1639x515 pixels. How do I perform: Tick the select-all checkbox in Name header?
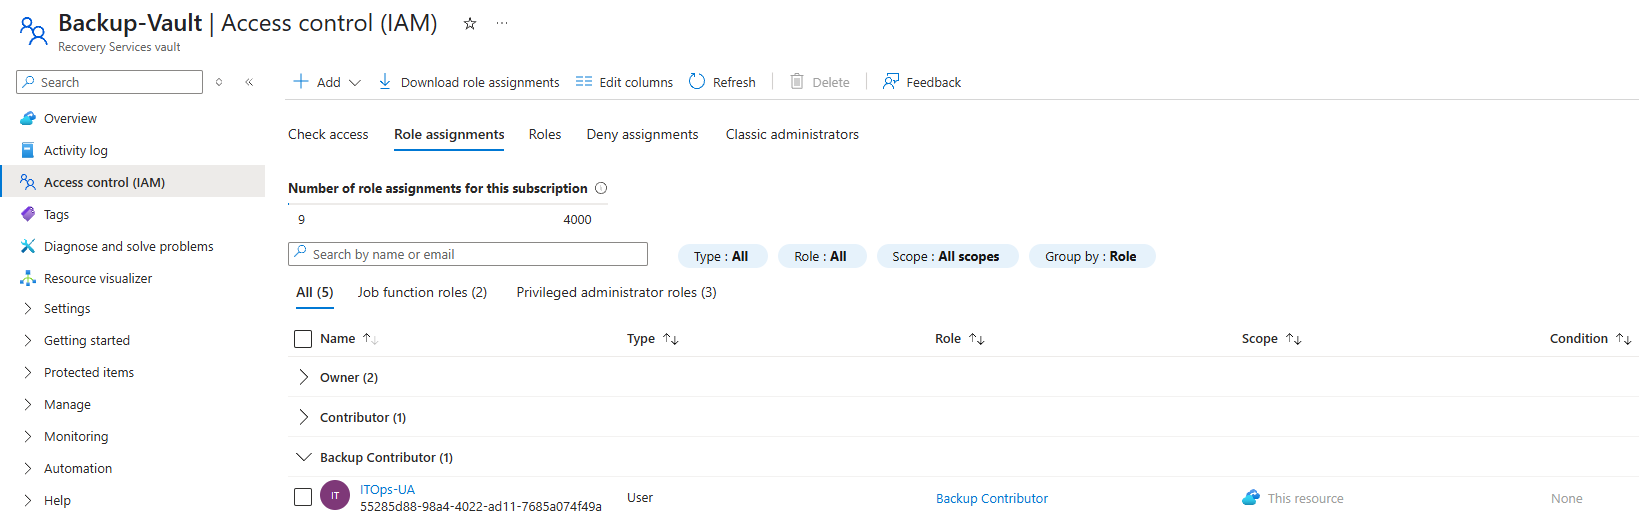(303, 339)
